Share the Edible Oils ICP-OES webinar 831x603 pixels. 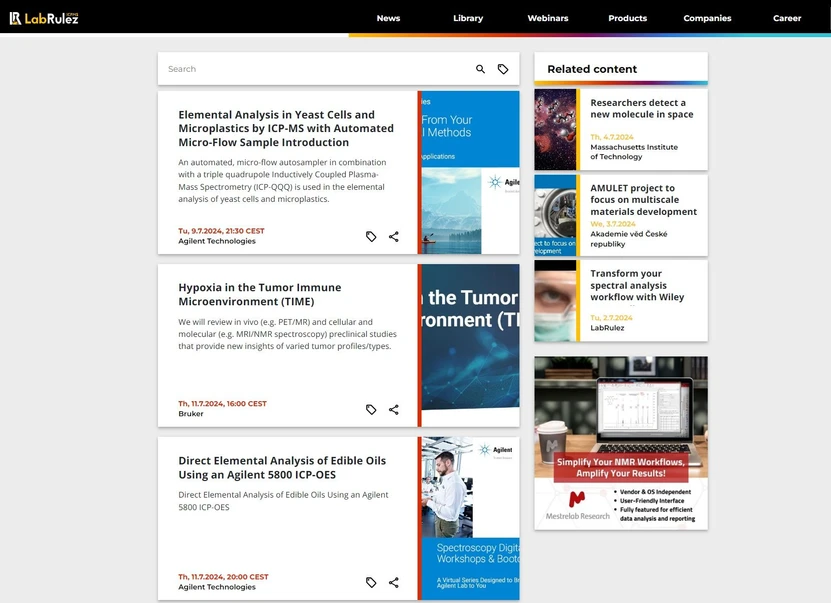point(394,582)
